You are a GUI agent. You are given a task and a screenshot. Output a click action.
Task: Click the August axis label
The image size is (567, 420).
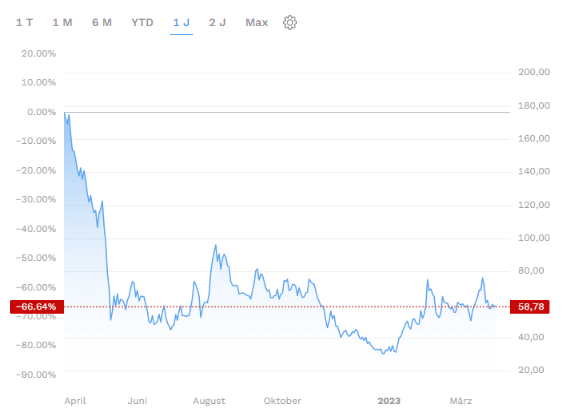pos(209,401)
